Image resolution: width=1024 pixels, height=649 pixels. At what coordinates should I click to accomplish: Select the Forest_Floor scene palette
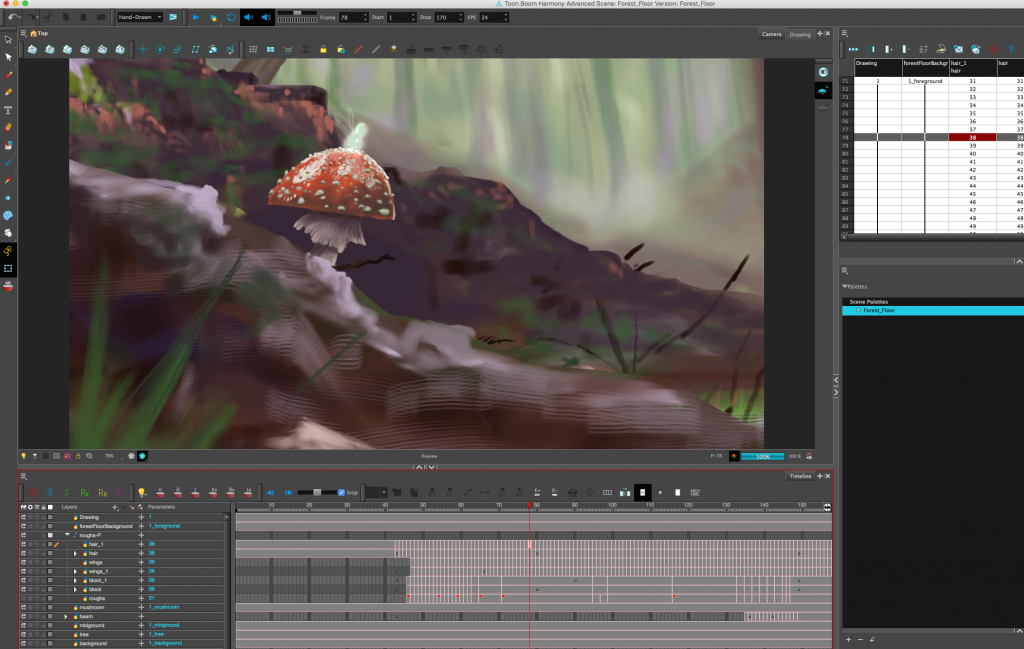point(880,310)
